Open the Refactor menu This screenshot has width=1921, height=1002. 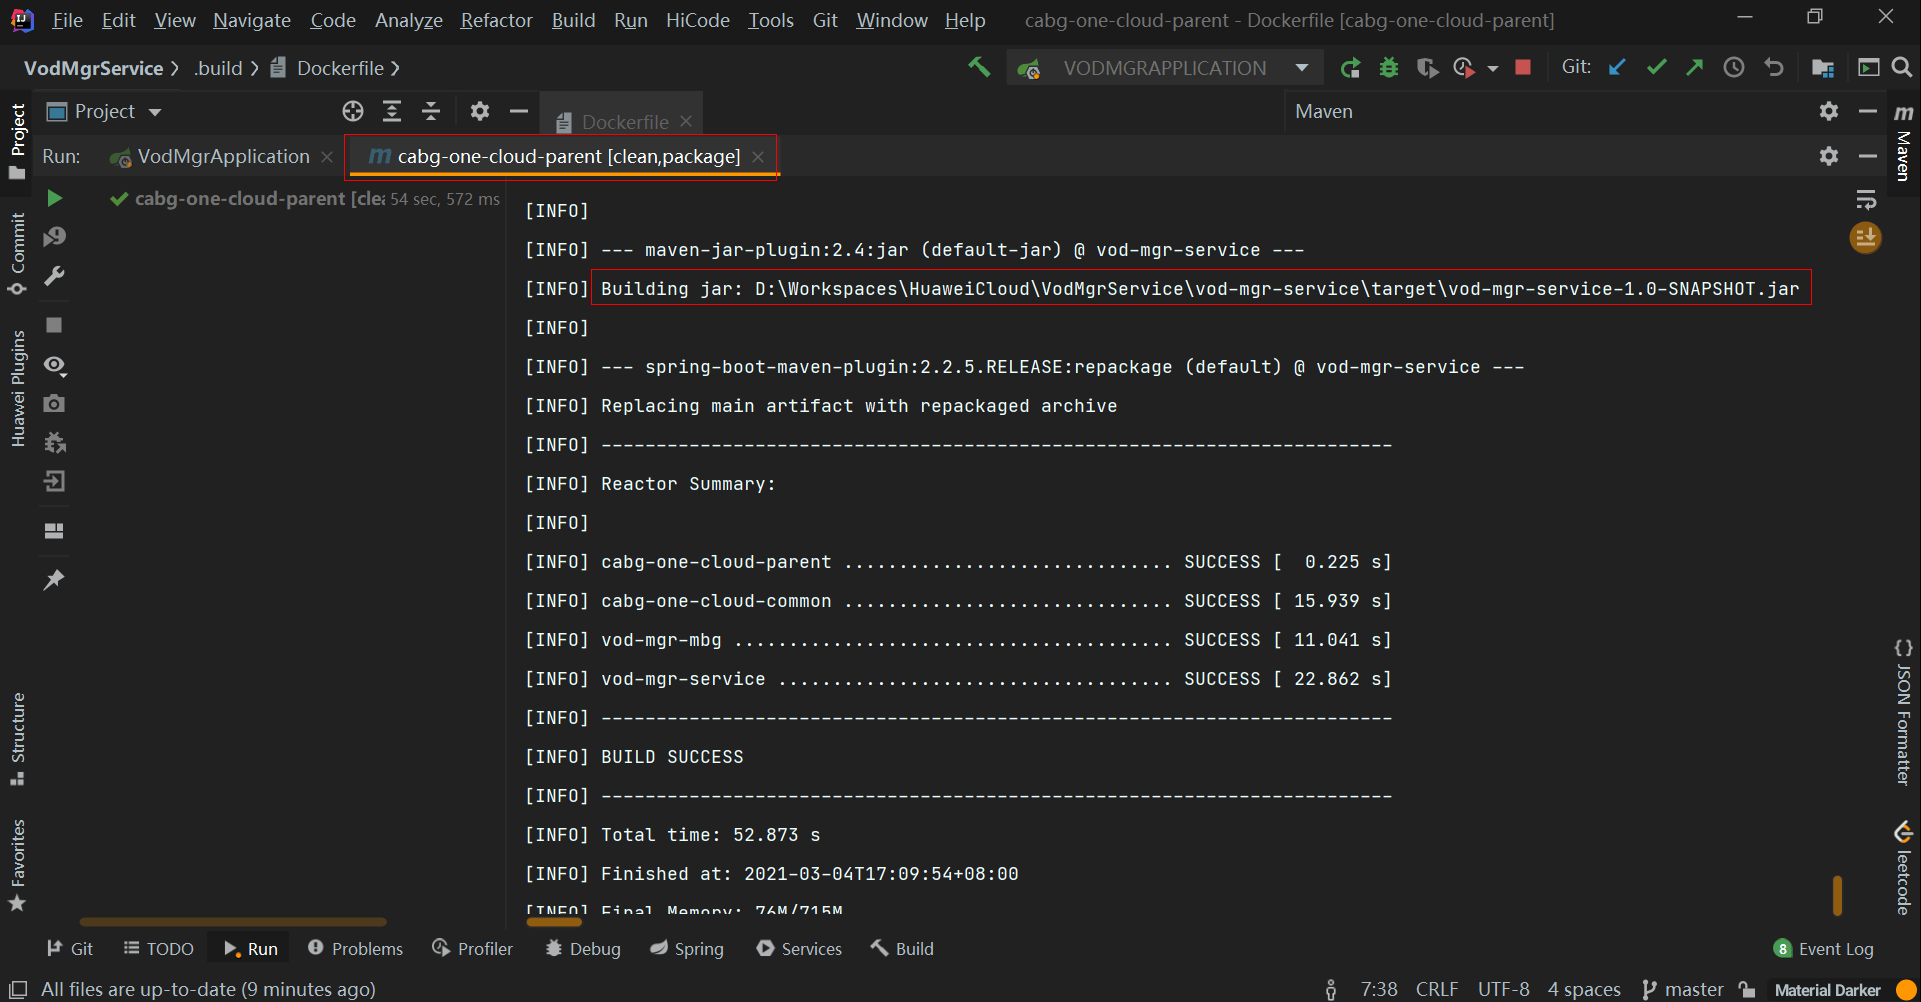[496, 20]
